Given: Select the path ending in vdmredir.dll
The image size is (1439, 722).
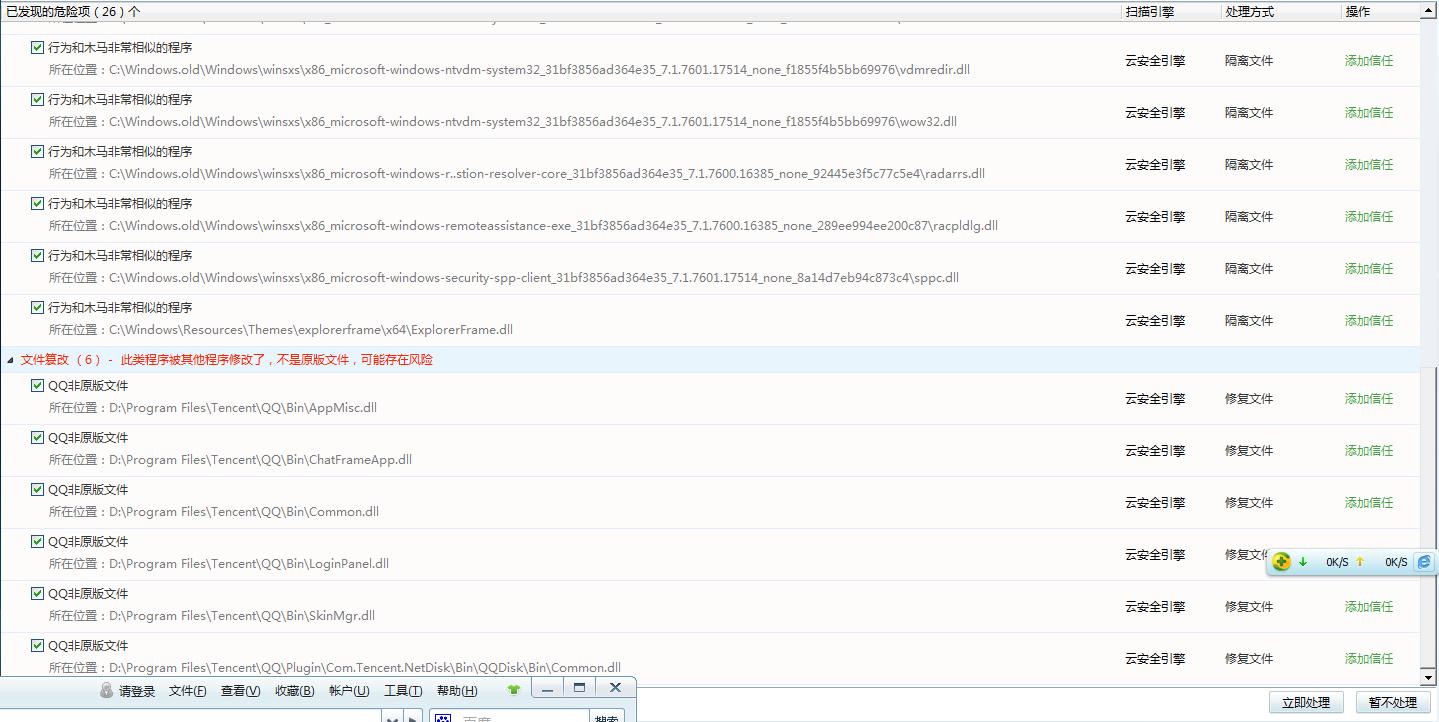Looking at the screenshot, I should point(539,70).
